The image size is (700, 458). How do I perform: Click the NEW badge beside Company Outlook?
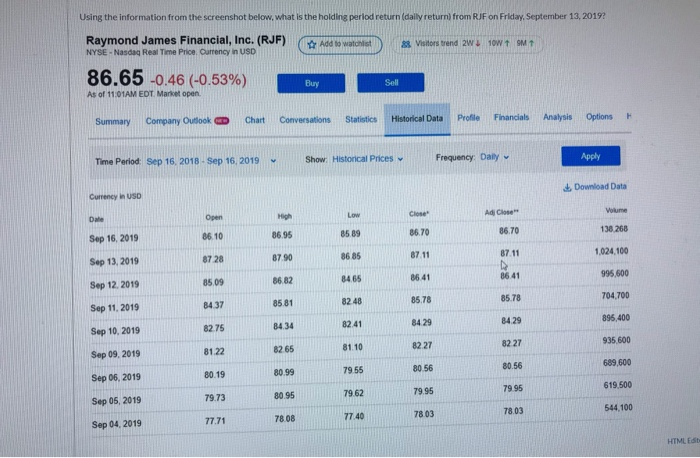coord(222,121)
